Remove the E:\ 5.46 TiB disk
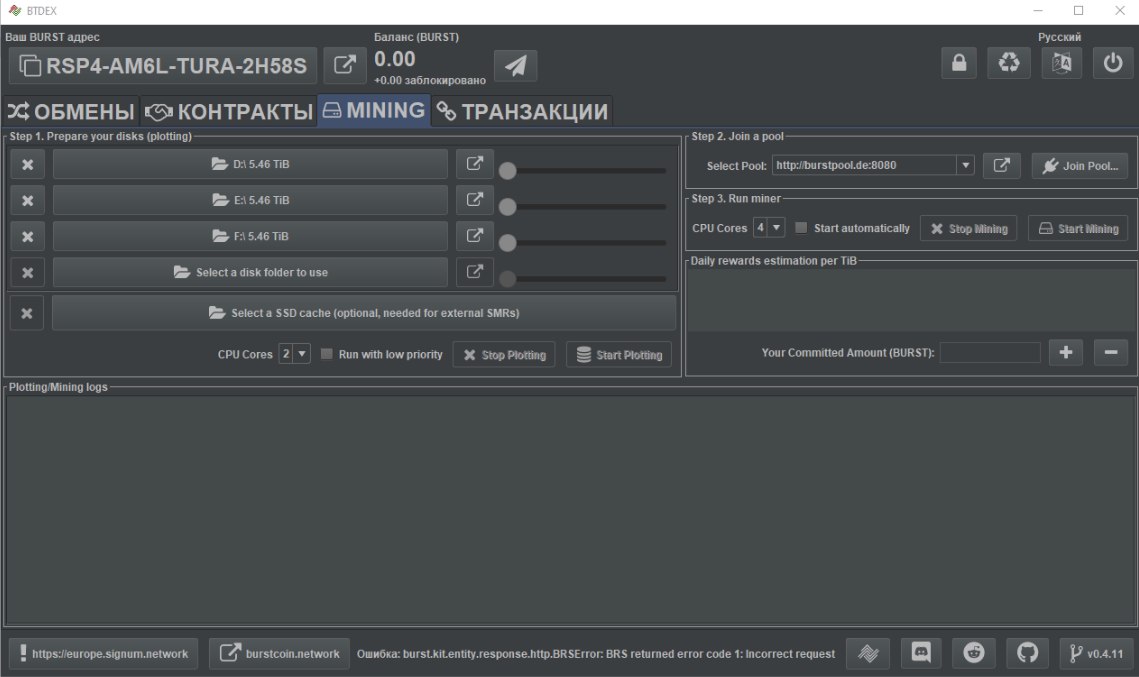This screenshot has width=1139, height=677. (x=28, y=200)
